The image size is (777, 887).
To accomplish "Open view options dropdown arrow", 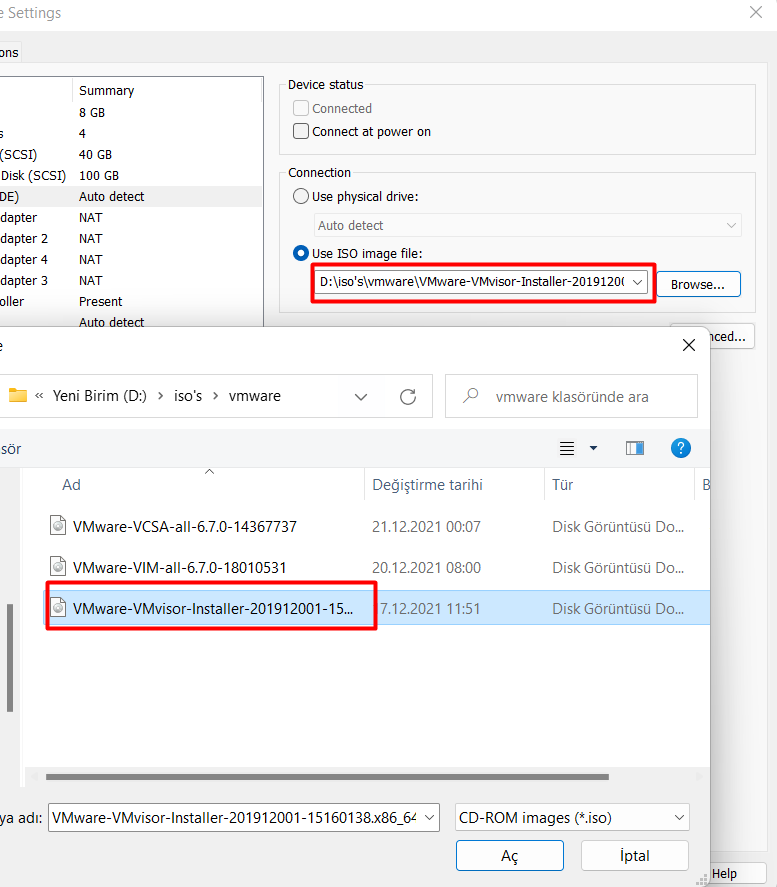I will tap(593, 448).
